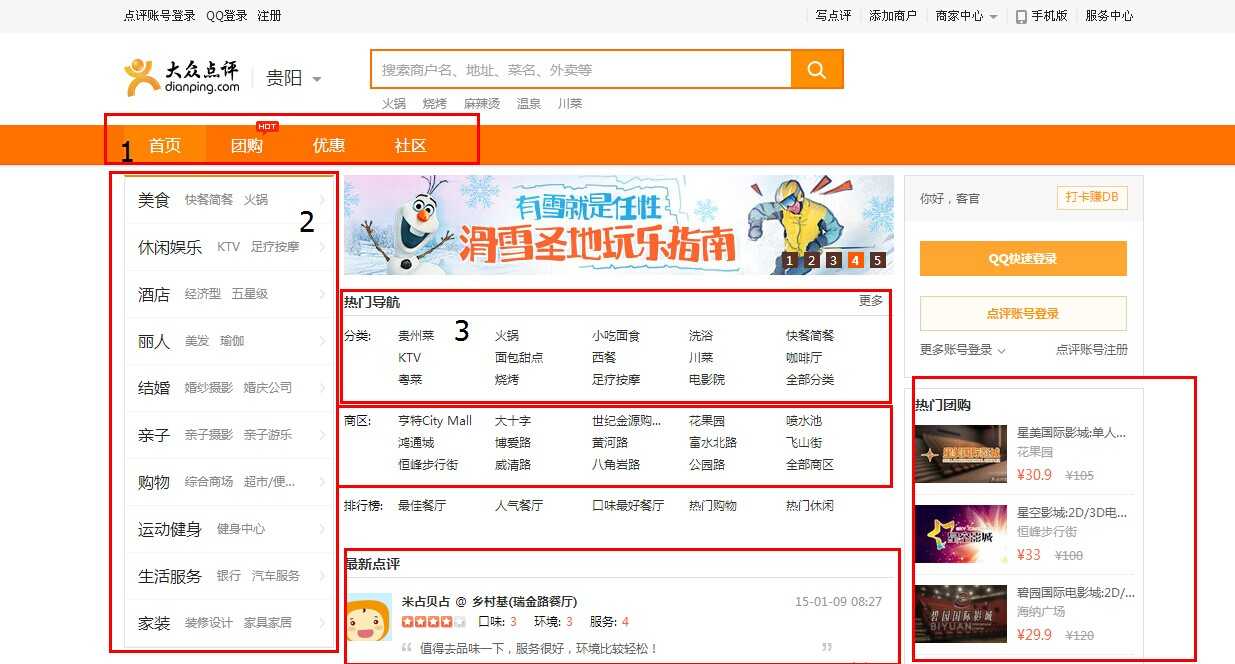Expand the 酒店 category arrow

tap(323, 294)
